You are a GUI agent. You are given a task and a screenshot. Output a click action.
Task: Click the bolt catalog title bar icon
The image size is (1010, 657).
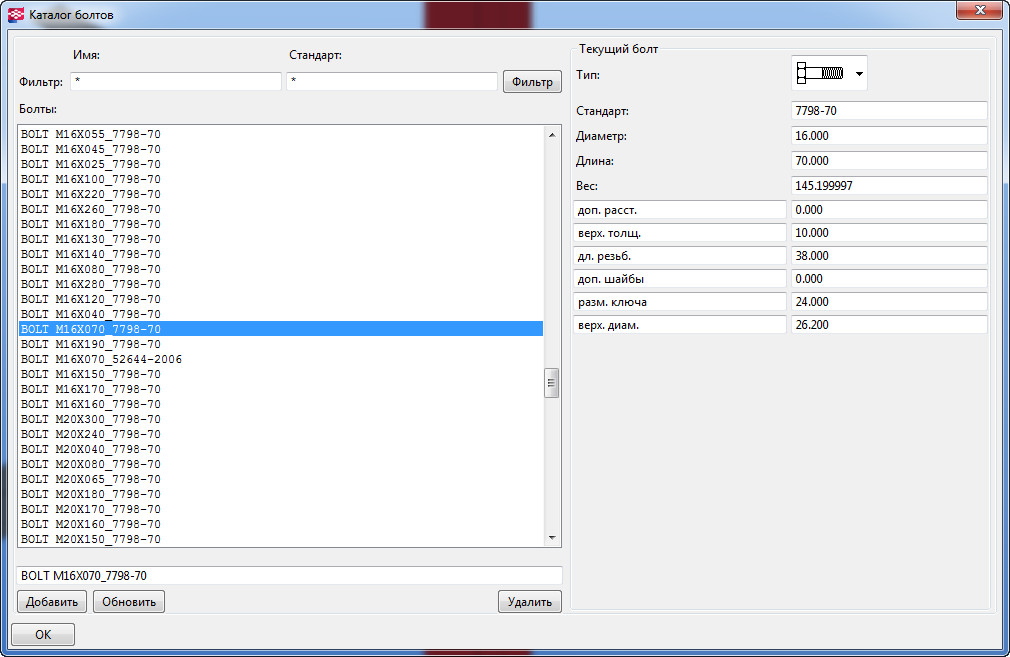coord(15,14)
